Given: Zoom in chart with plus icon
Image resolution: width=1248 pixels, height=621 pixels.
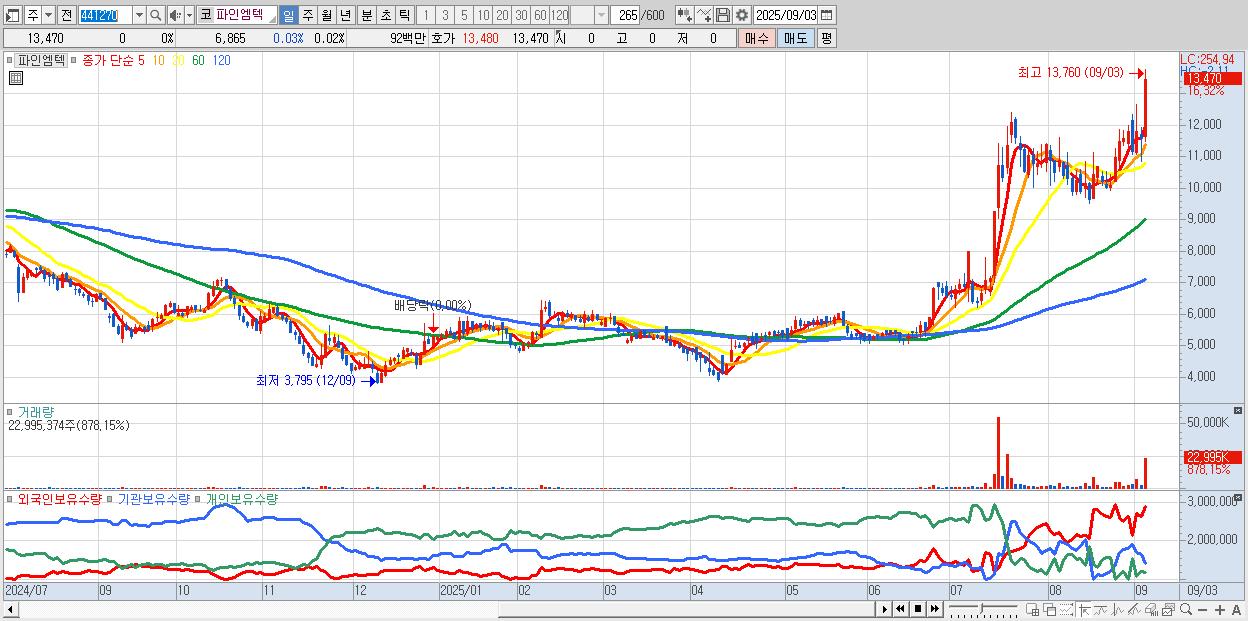Looking at the screenshot, I should (x=1220, y=610).
